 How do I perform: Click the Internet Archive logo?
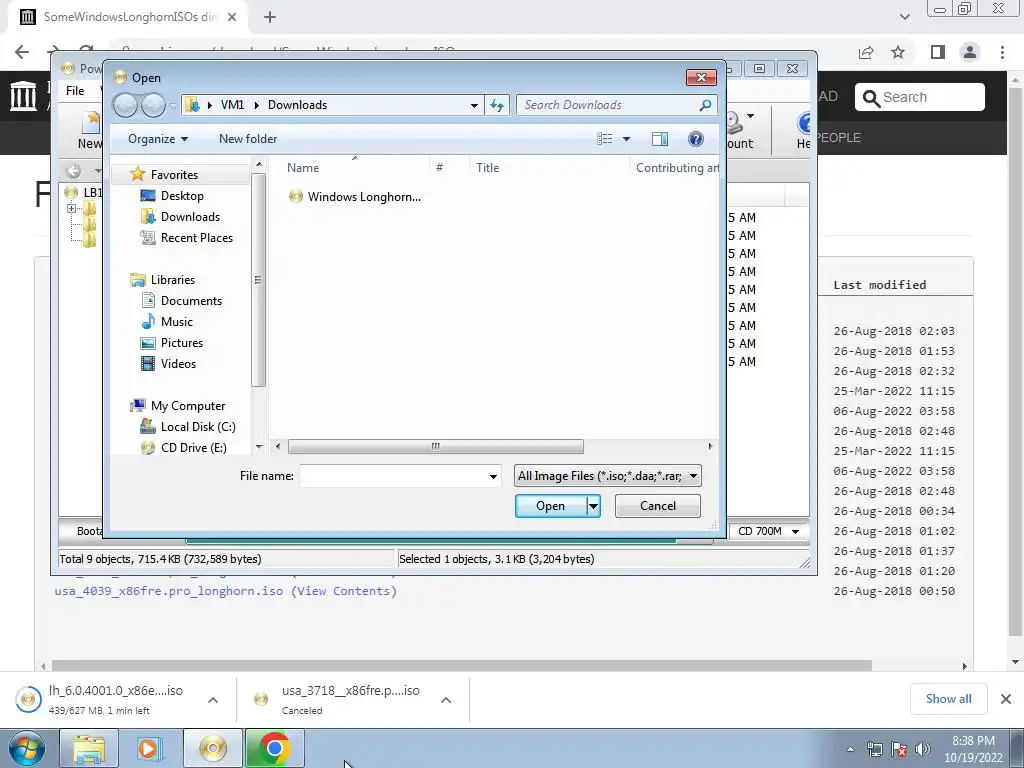[24, 95]
